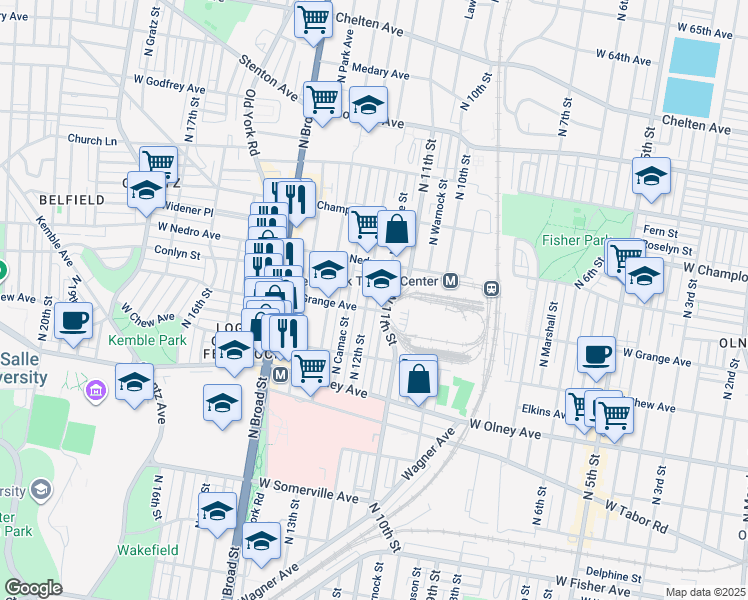Open the pink museum icon near La Salle University
This screenshot has height=600, width=748.
[96, 392]
